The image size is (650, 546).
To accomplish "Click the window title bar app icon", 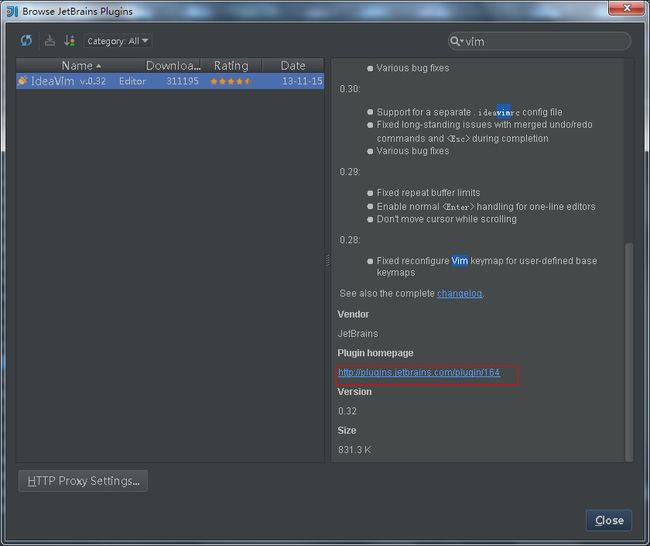I will [12, 11].
